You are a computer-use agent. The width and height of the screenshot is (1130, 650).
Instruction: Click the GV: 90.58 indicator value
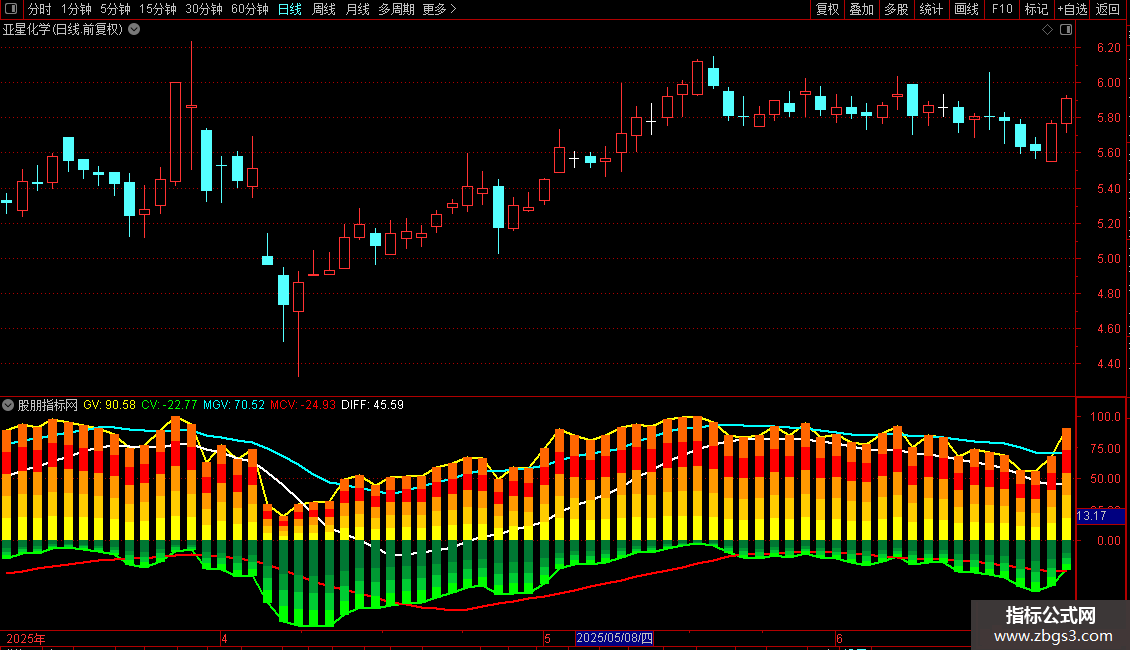point(110,405)
